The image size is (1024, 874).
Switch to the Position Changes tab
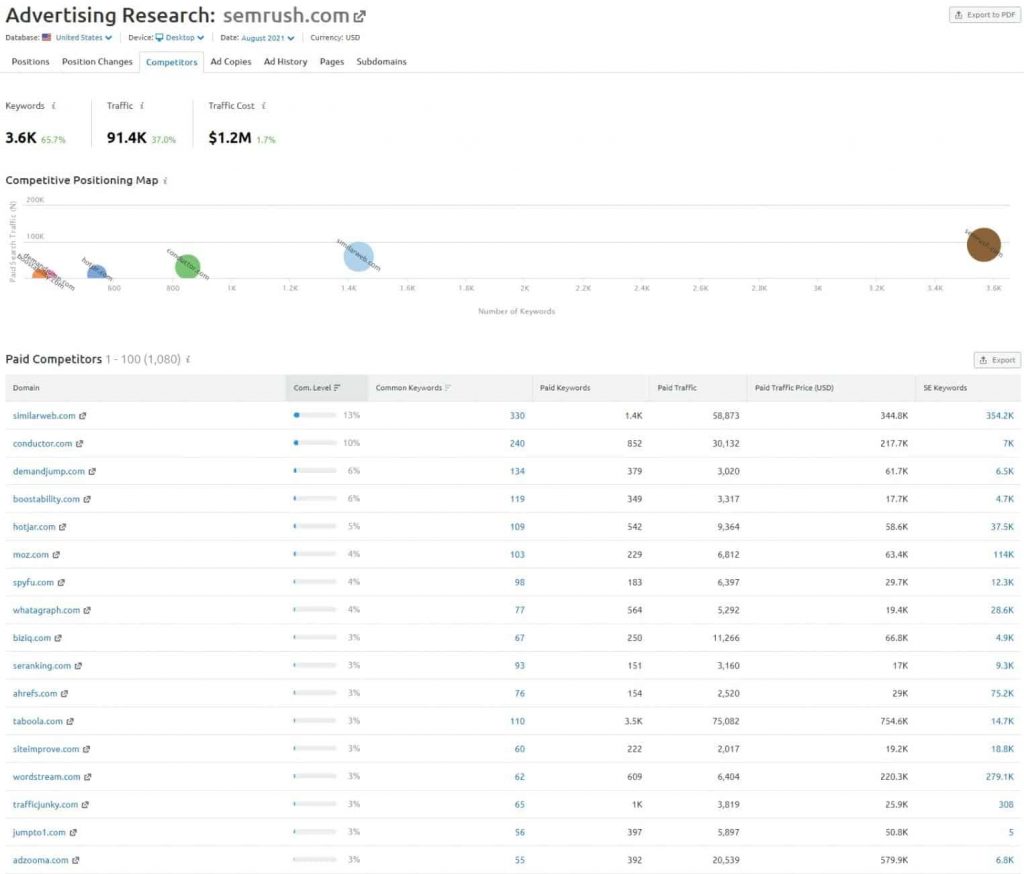pyautogui.click(x=97, y=61)
